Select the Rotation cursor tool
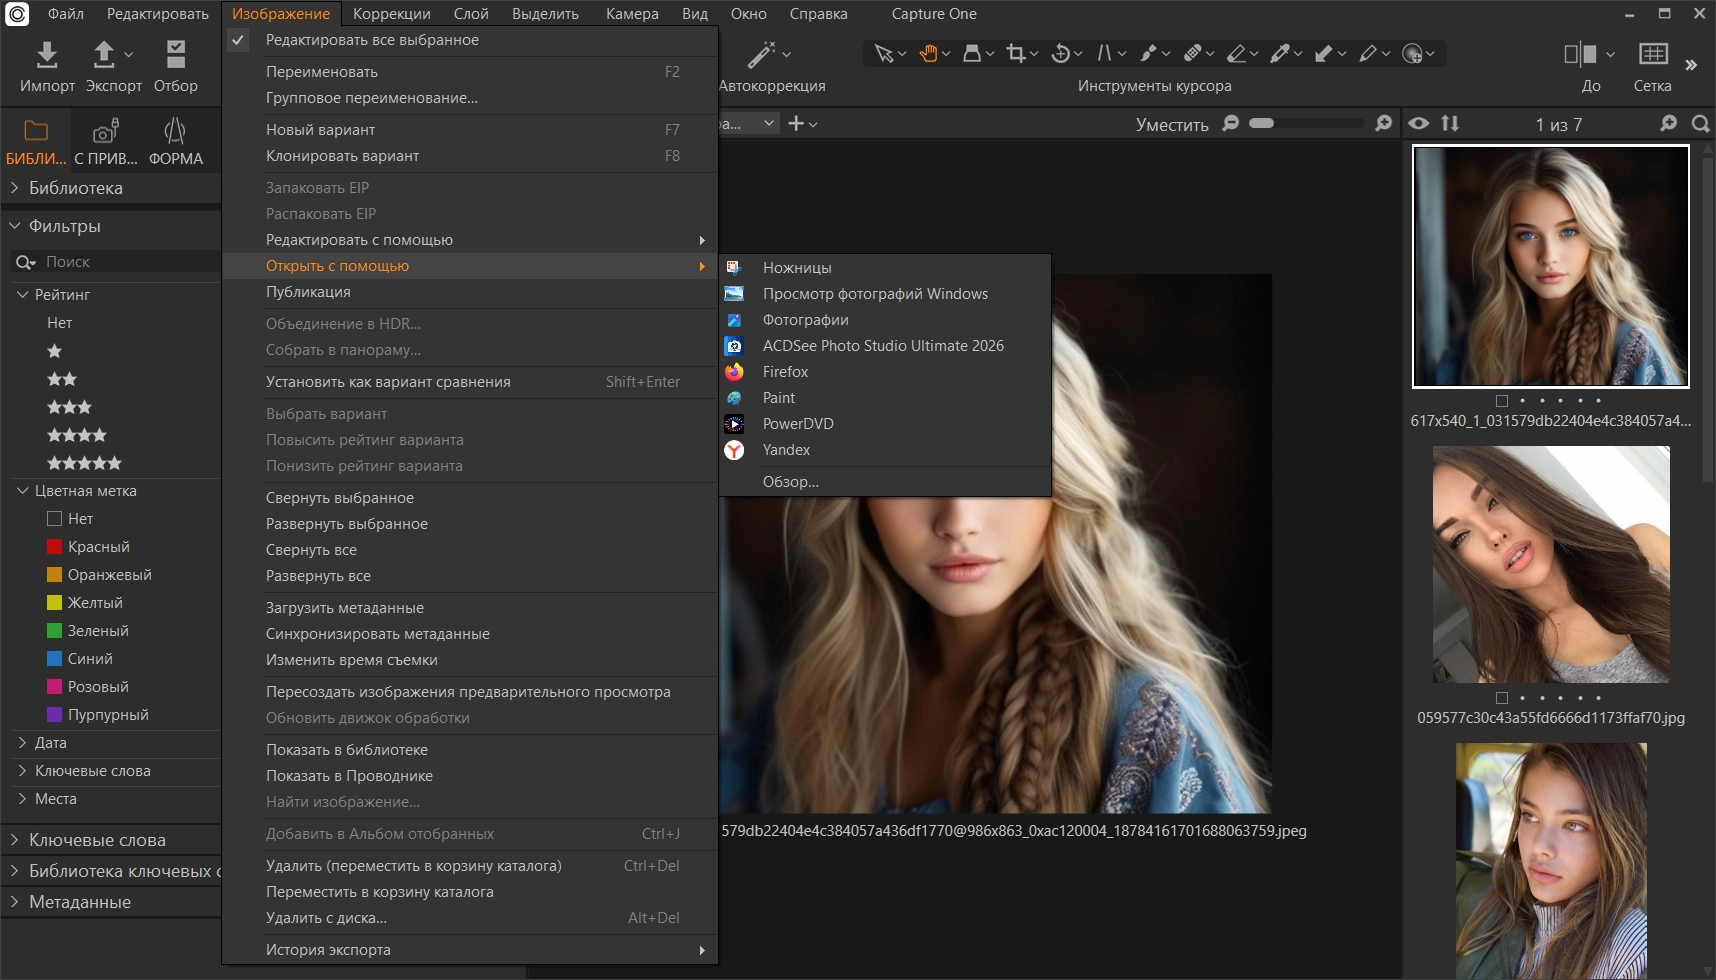This screenshot has height=980, width=1716. click(x=1061, y=54)
